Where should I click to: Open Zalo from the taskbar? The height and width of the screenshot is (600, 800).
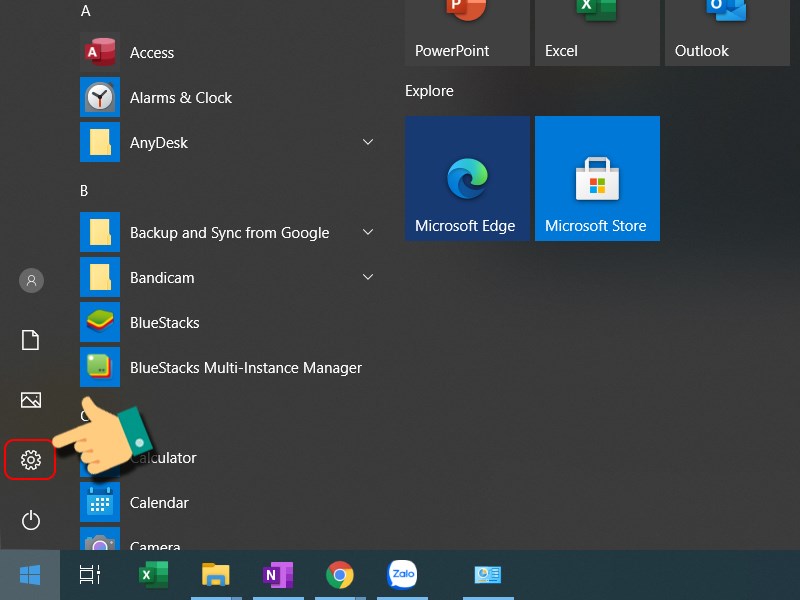(402, 574)
